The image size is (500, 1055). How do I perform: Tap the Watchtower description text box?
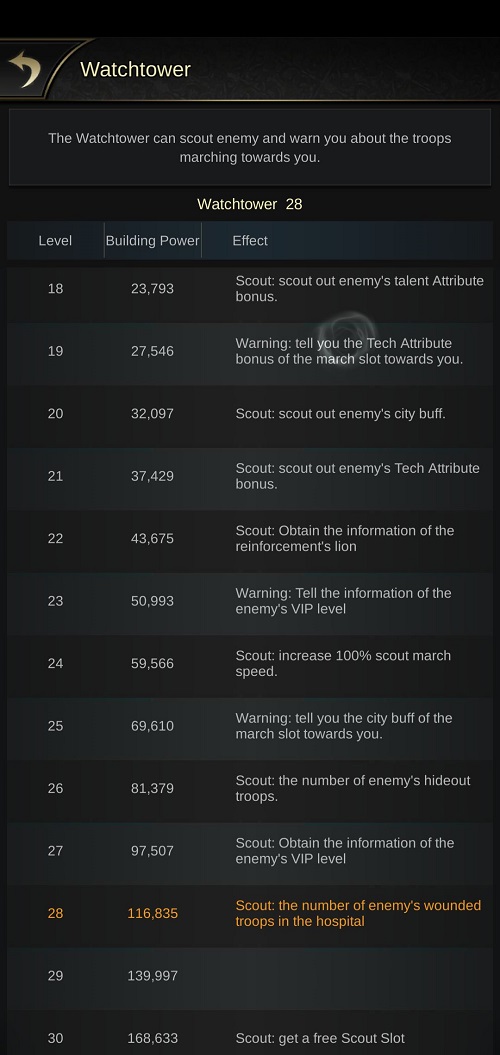(250, 147)
